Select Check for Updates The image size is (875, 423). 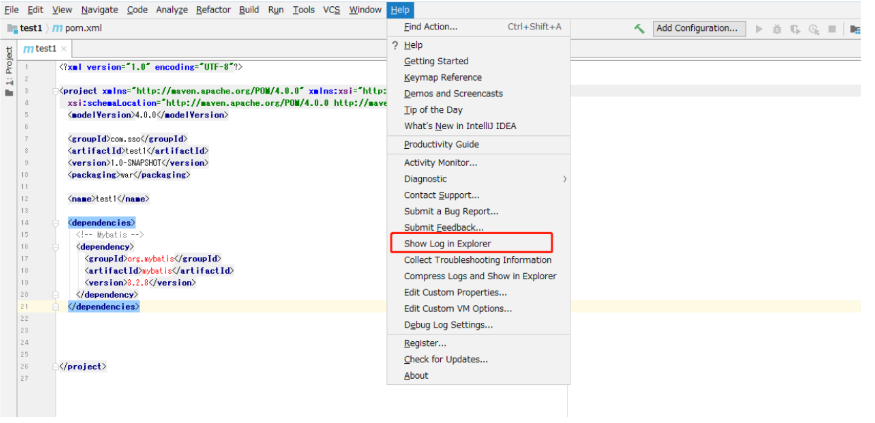tap(479, 359)
